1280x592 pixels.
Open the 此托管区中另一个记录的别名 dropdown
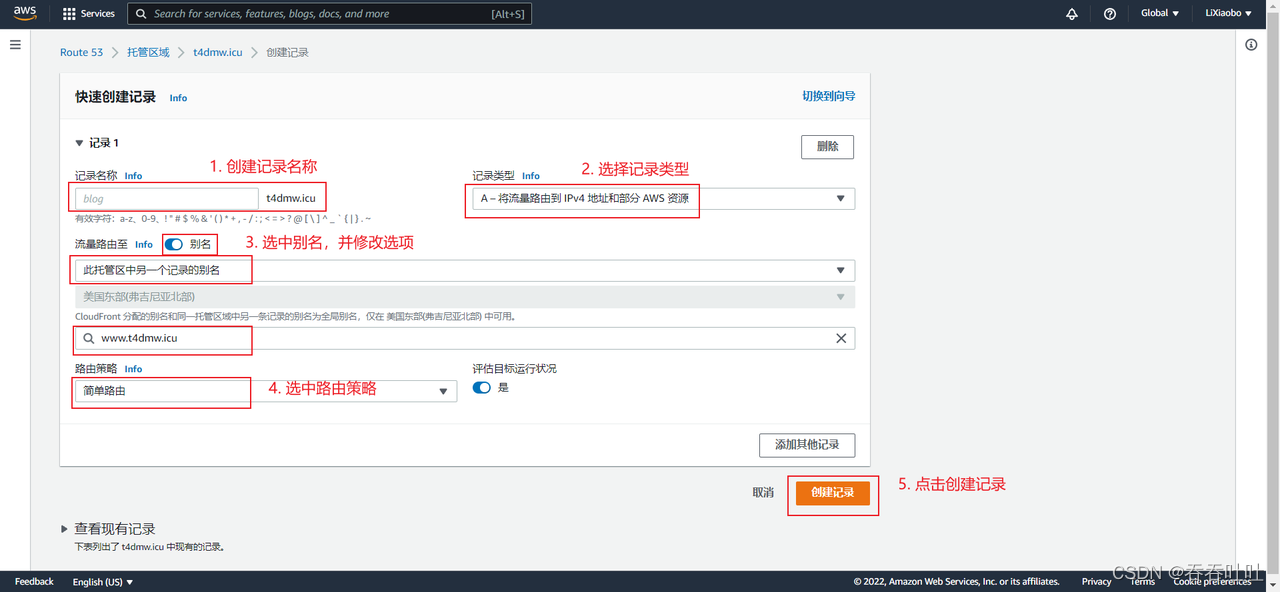(x=465, y=270)
